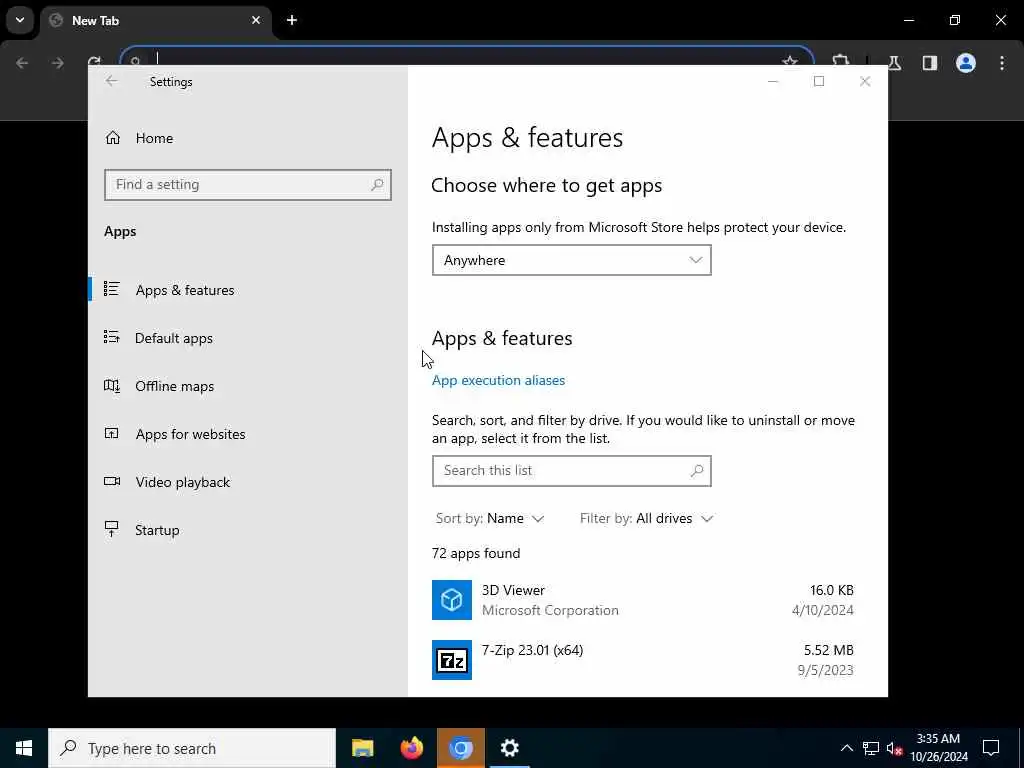Expand the Anywhere app source dropdown
The image size is (1024, 768).
(571, 260)
